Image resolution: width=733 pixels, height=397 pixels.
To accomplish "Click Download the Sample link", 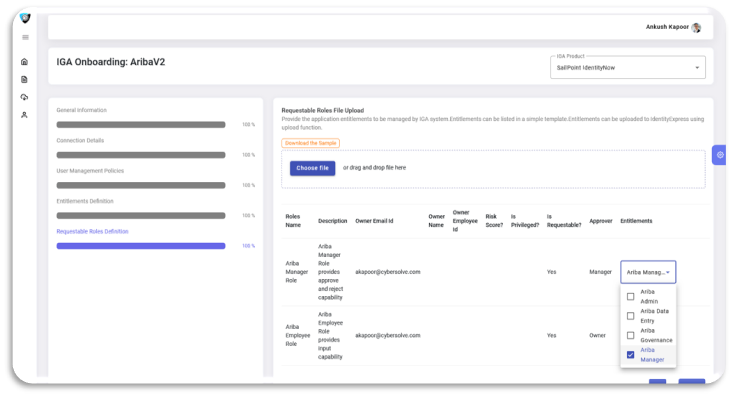I will pos(310,143).
